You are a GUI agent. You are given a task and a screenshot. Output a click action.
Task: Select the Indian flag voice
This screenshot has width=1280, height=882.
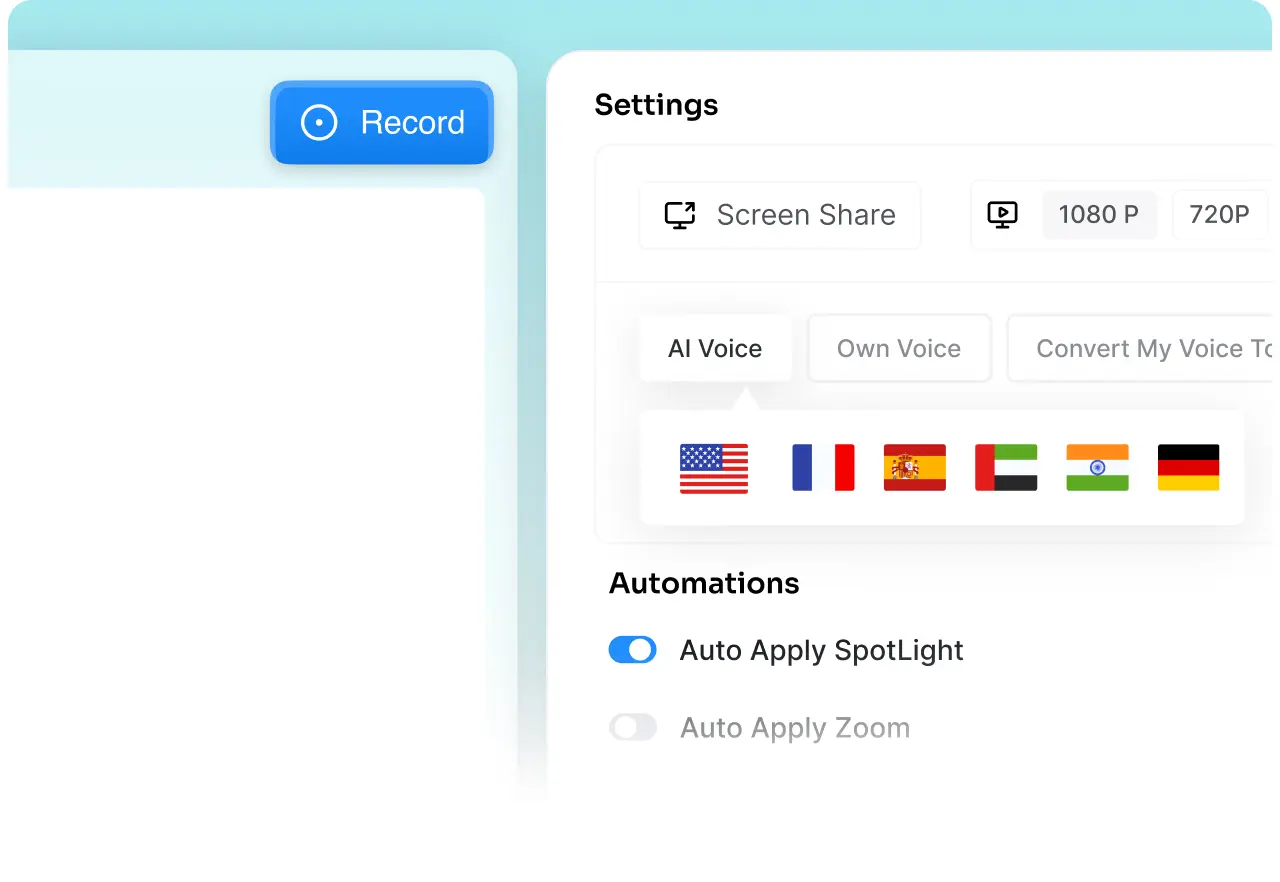pos(1098,468)
